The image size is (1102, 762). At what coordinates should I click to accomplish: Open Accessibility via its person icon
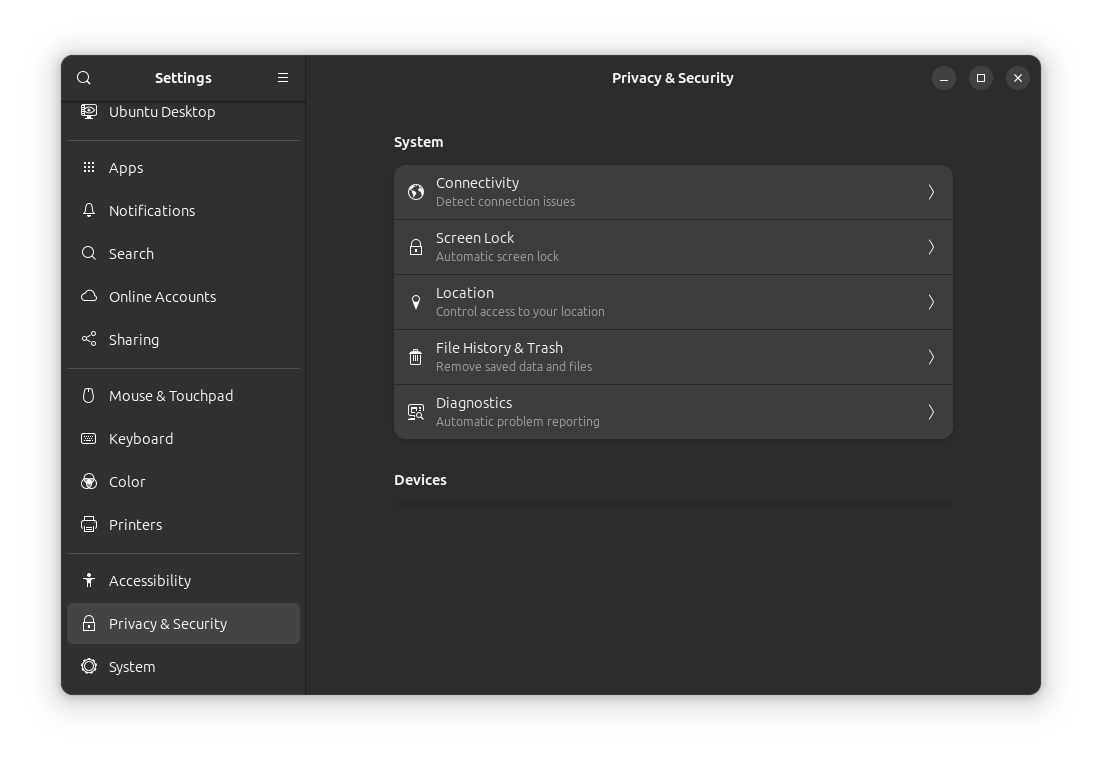point(88,580)
